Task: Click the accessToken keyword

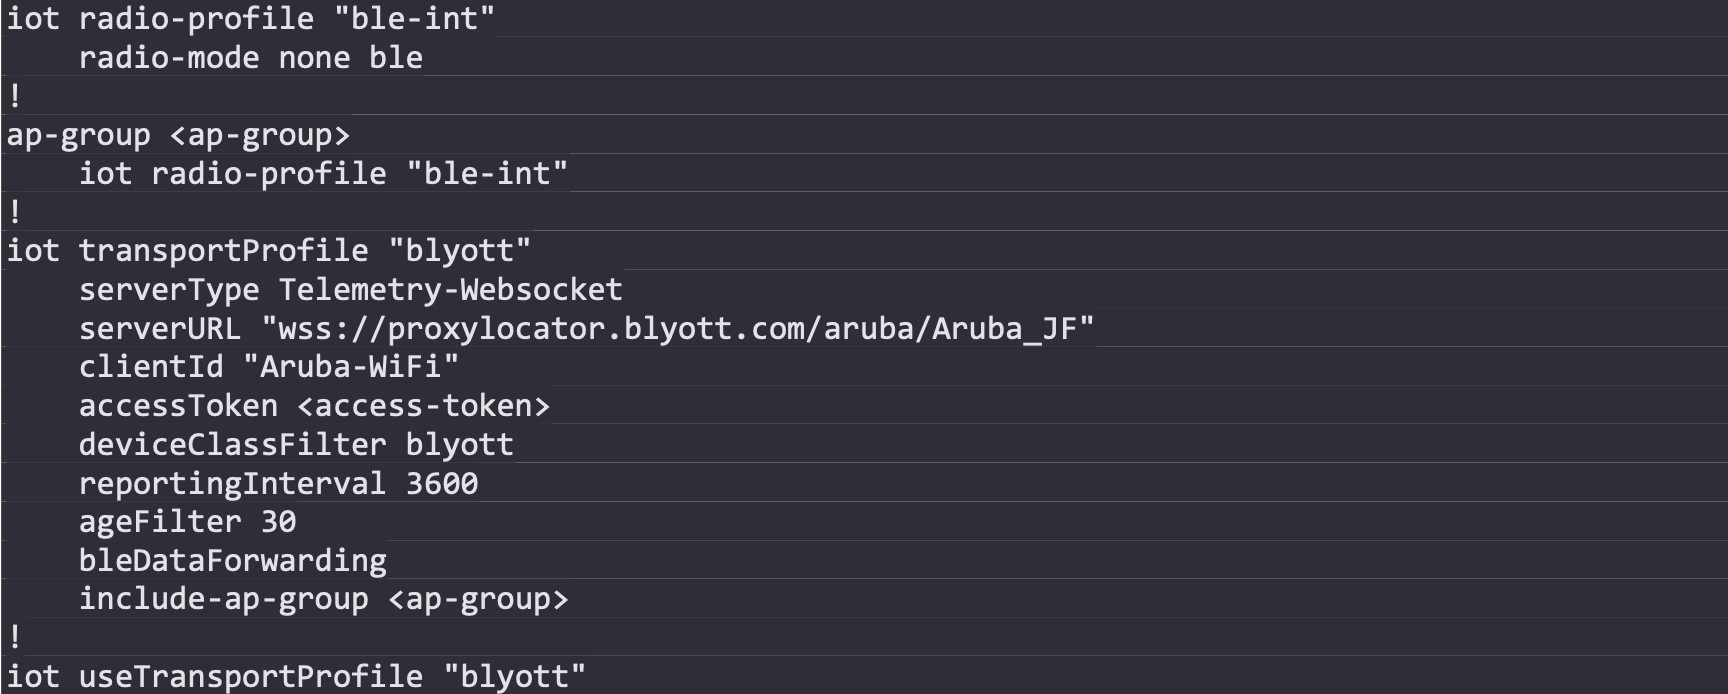Action: coord(178,405)
